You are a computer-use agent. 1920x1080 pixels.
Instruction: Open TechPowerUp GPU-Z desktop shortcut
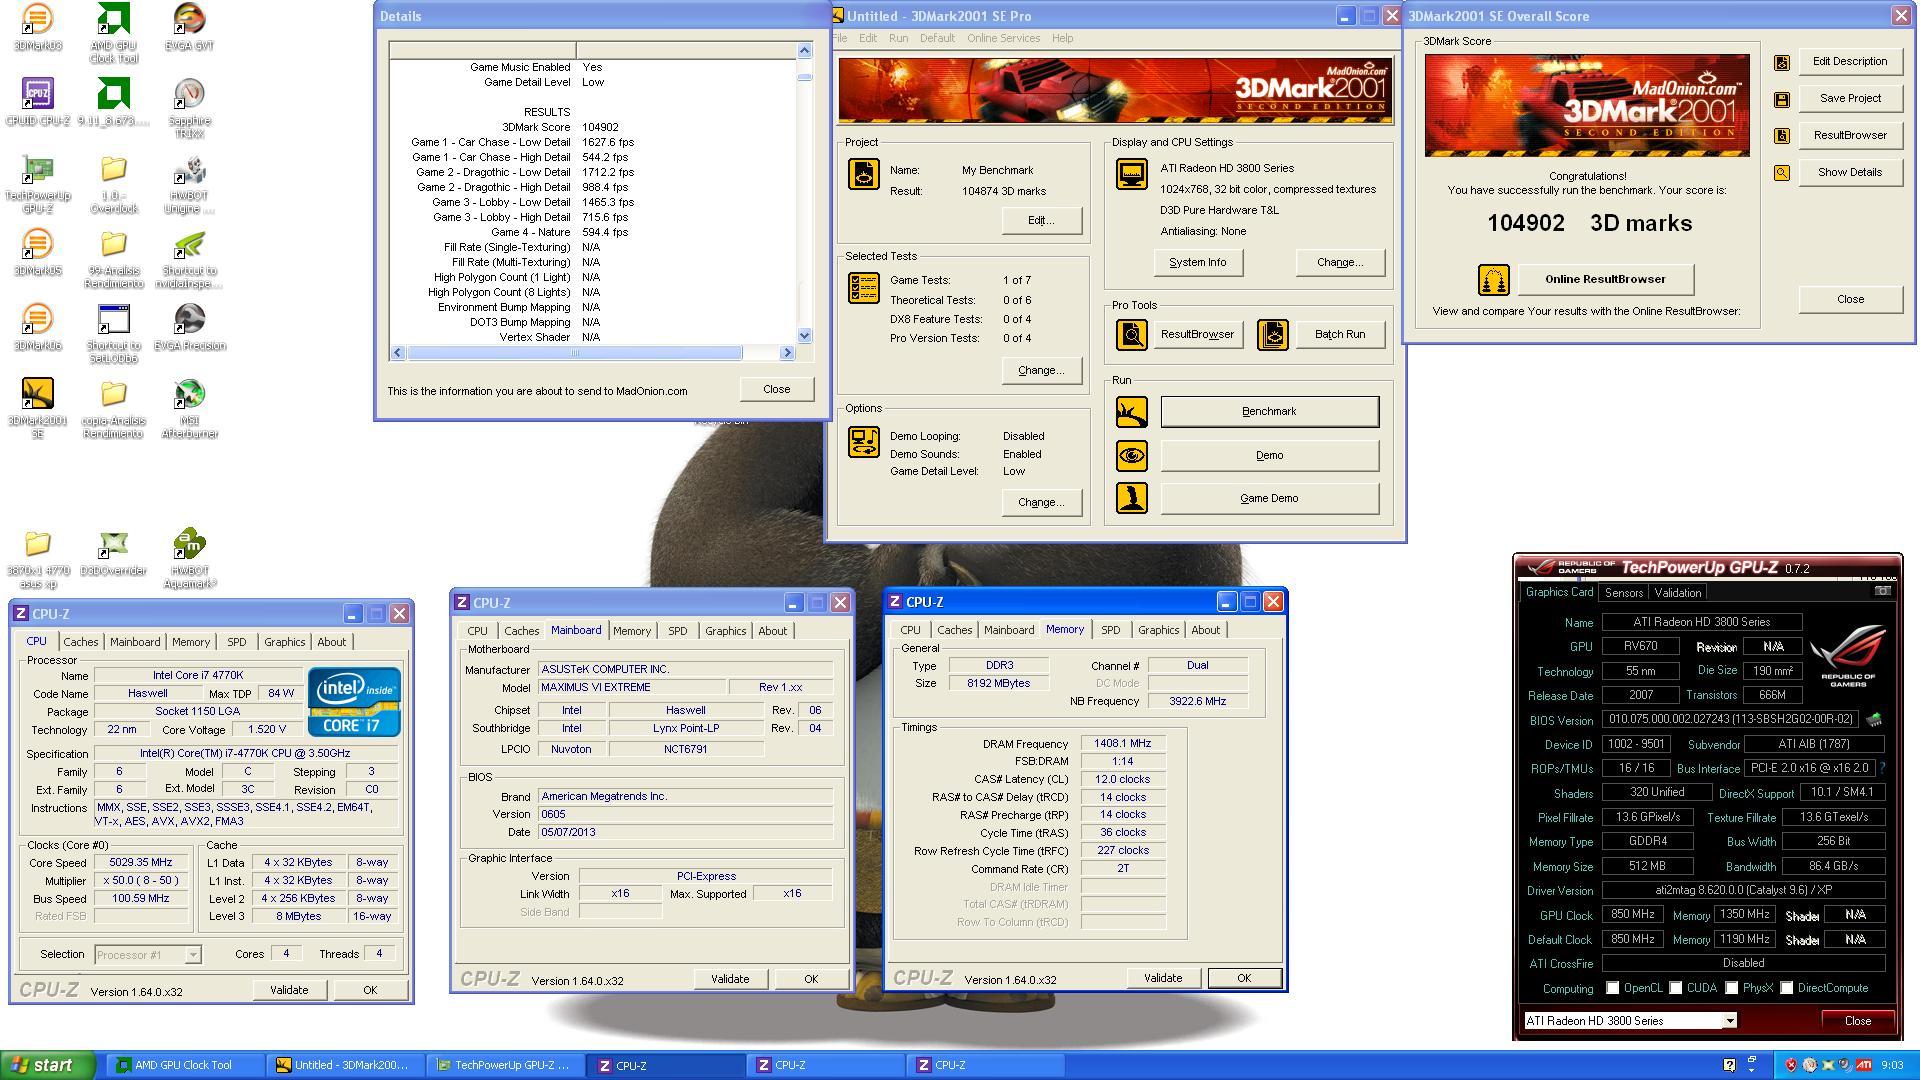point(37,184)
